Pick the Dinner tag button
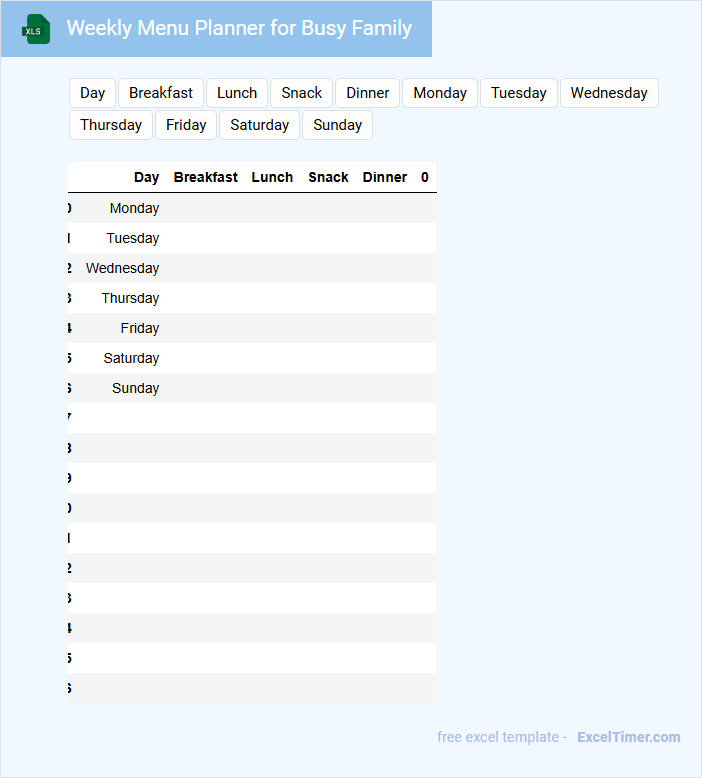 [x=367, y=93]
